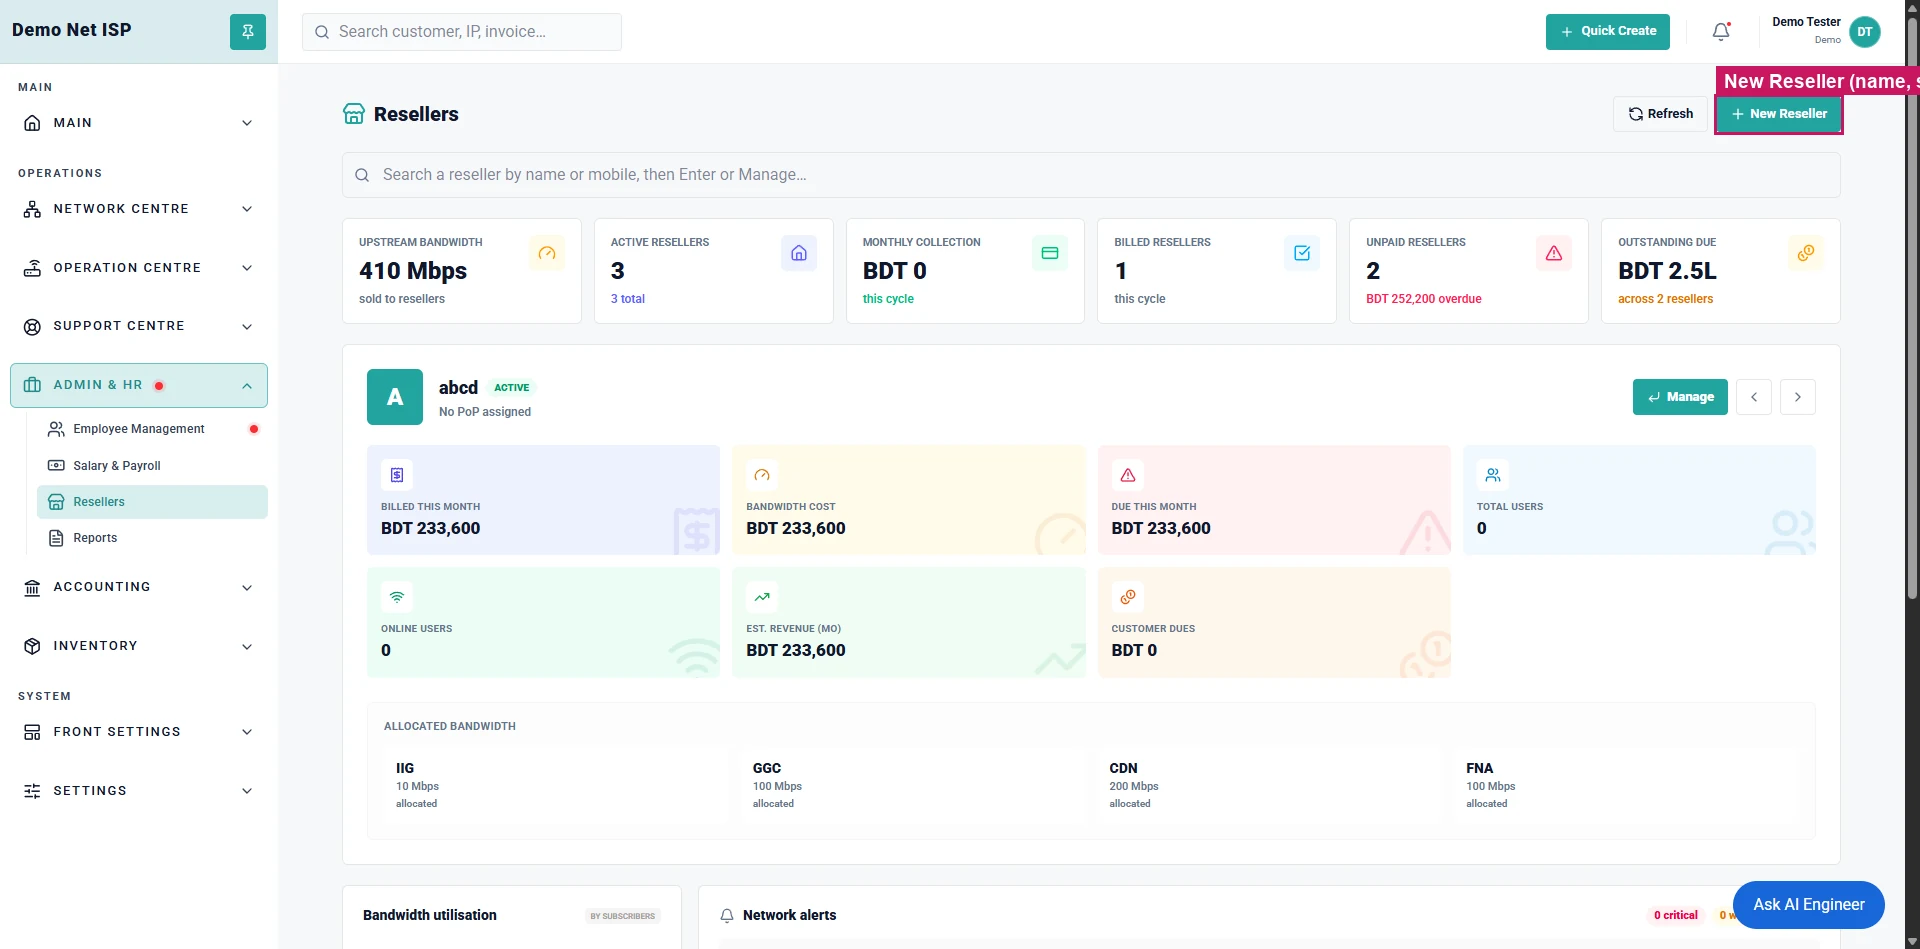Click the Customer Dues coins icon

[x=1128, y=597]
